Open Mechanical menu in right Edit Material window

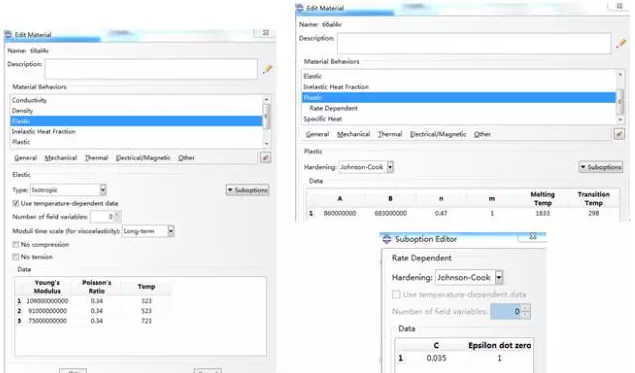353,134
